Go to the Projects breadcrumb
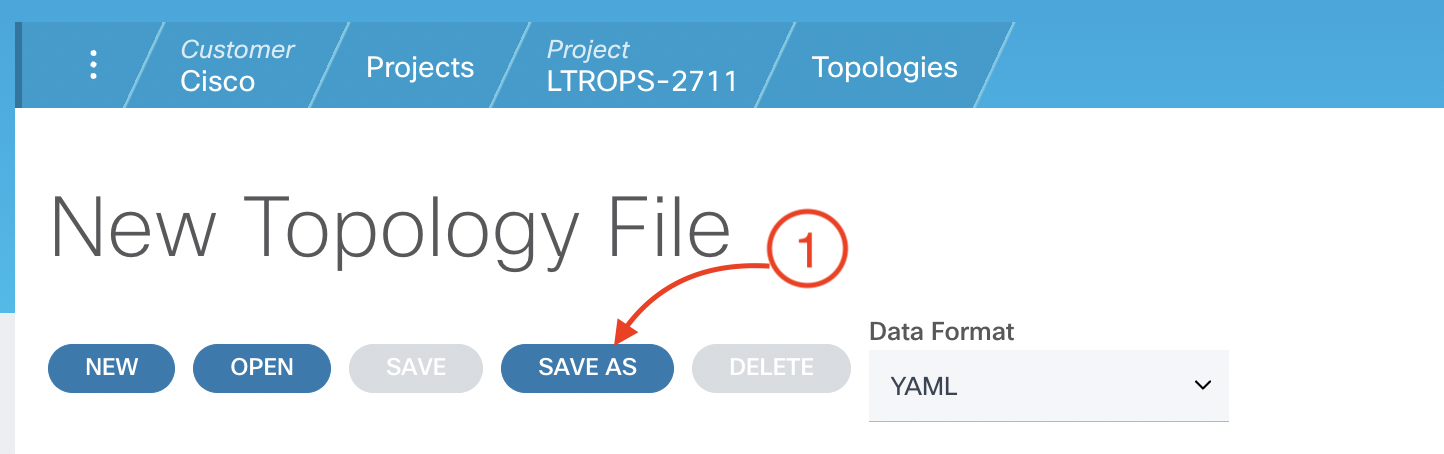This screenshot has width=1444, height=454. point(420,67)
